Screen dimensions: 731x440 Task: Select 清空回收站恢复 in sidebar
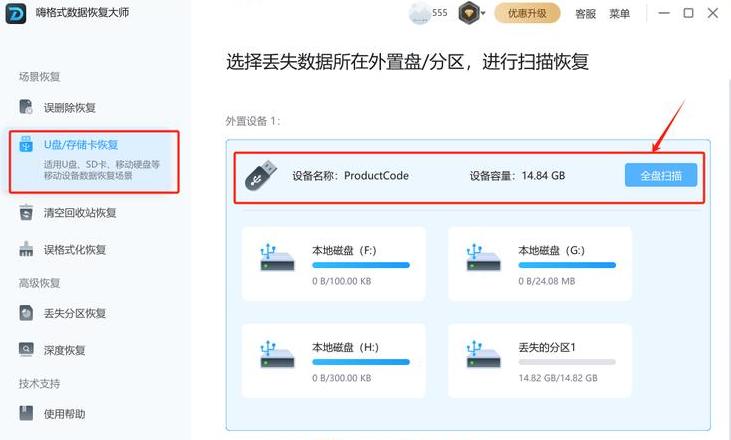(x=80, y=213)
